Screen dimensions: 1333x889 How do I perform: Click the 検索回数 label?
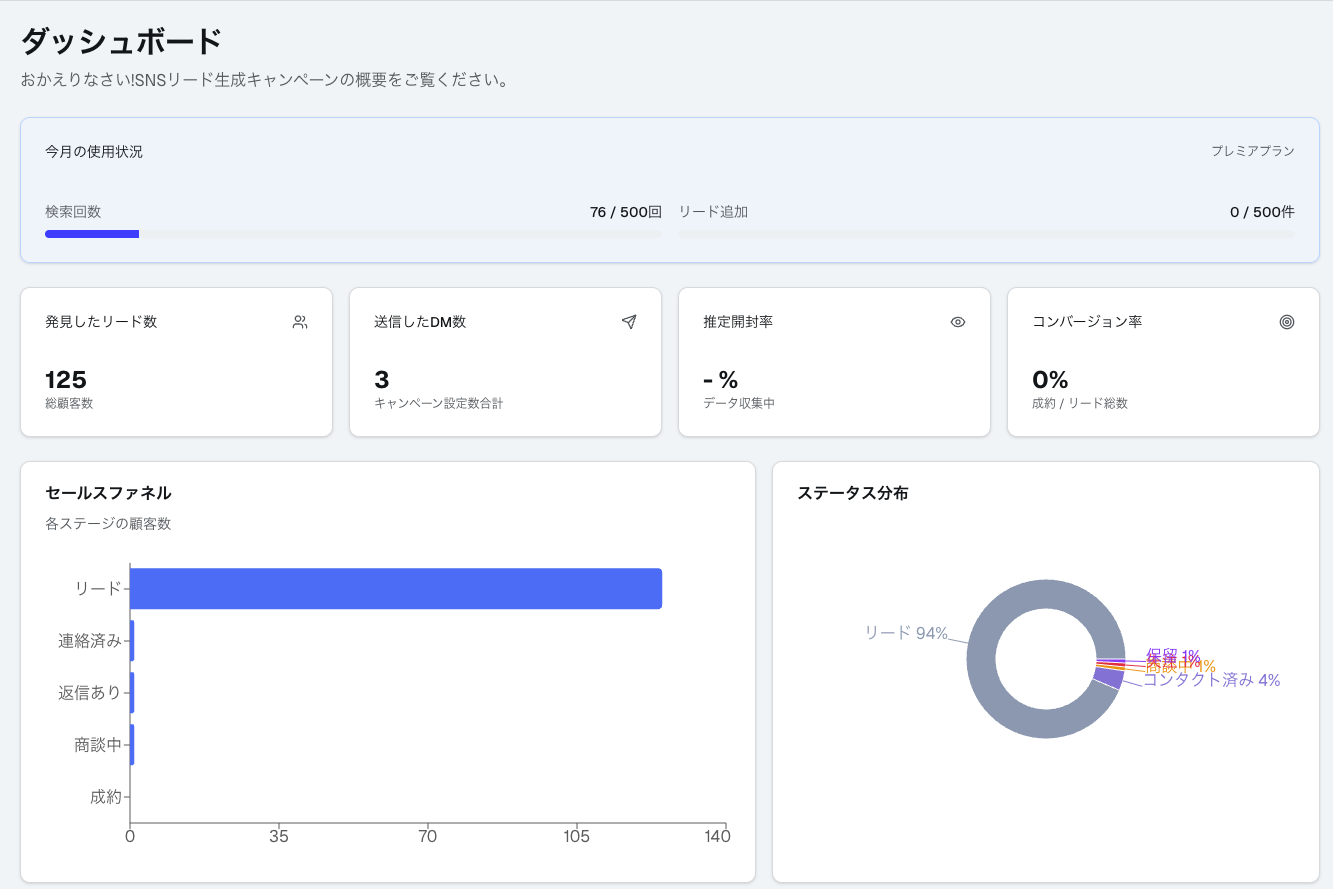(x=73, y=212)
